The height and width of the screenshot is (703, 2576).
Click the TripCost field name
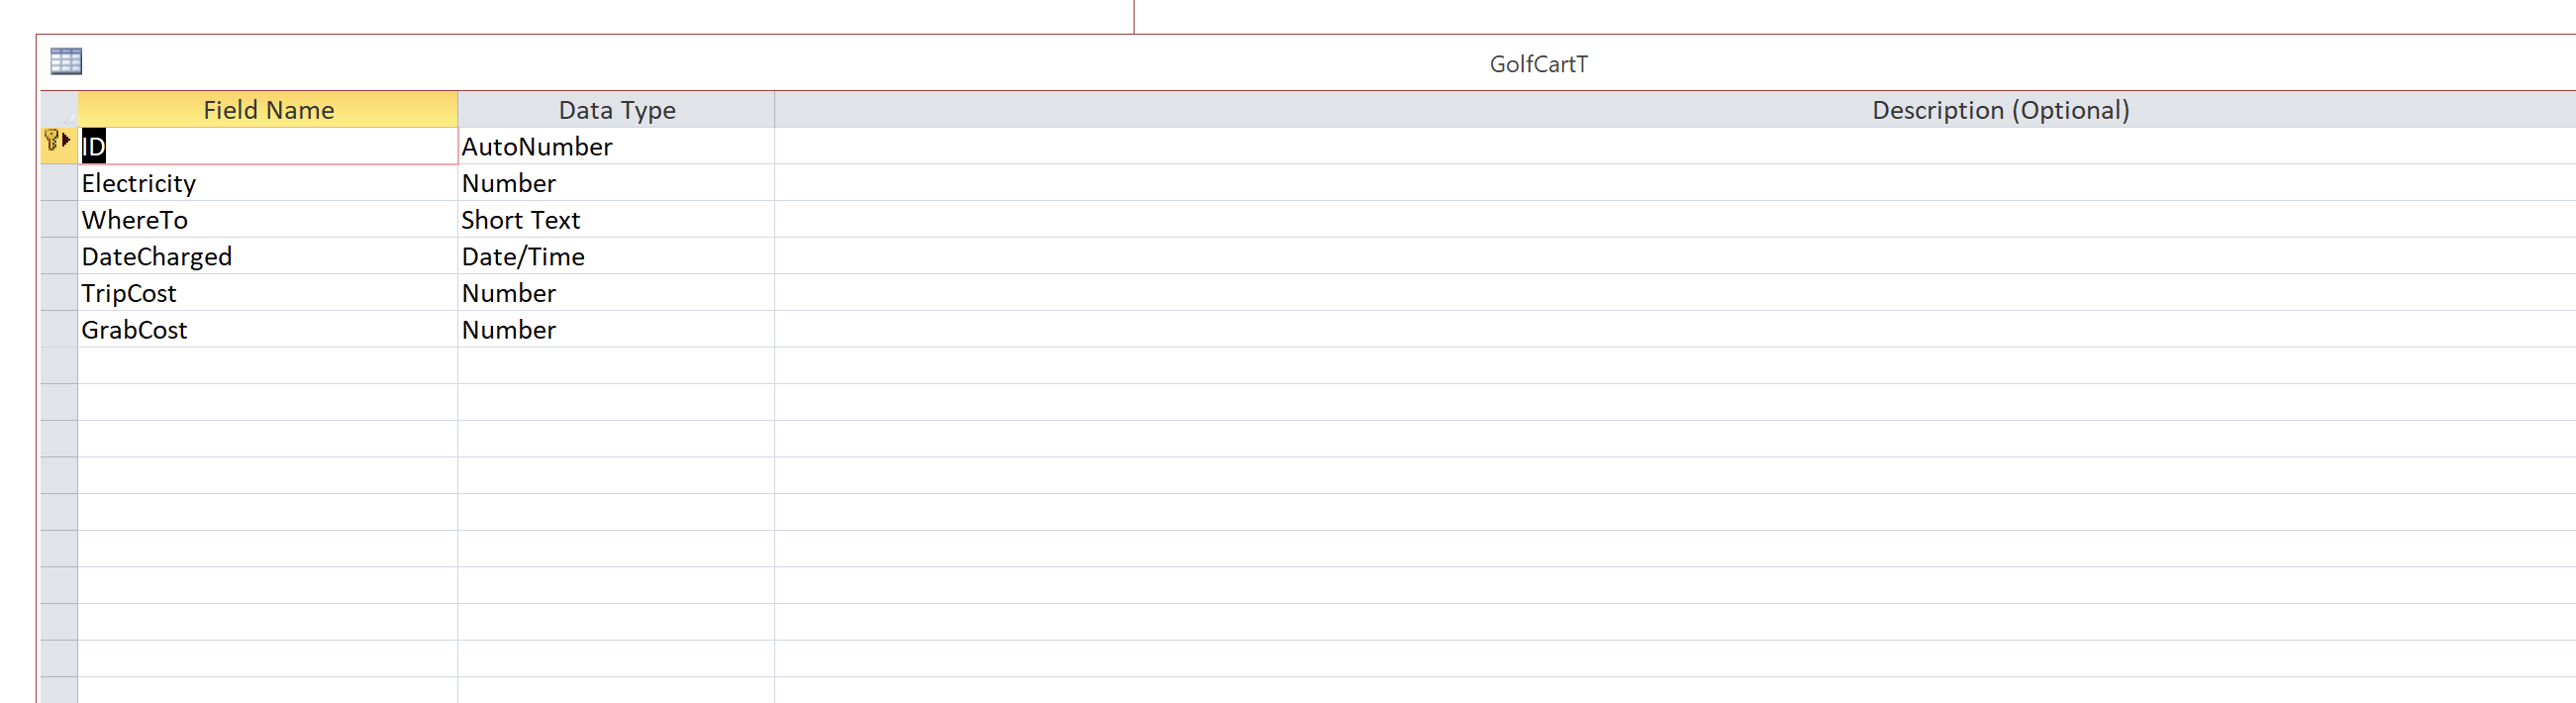pyautogui.click(x=129, y=293)
